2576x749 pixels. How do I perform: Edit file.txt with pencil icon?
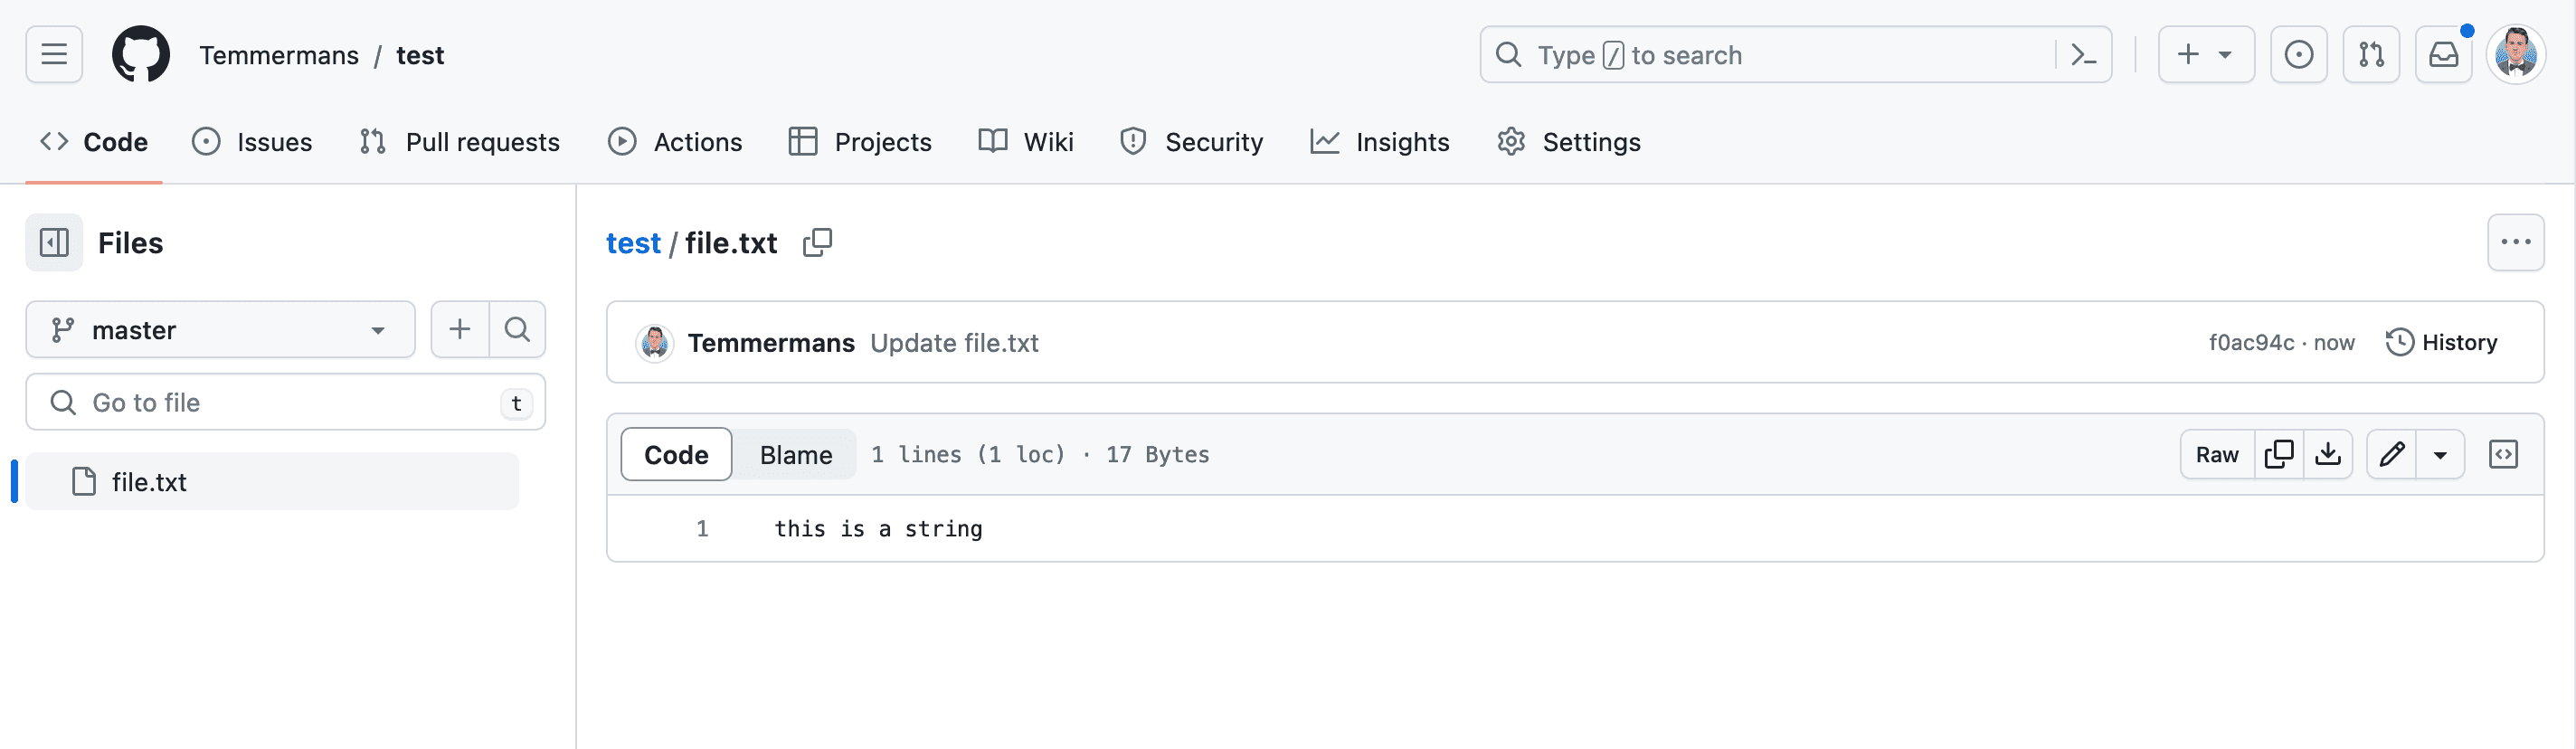tap(2391, 454)
